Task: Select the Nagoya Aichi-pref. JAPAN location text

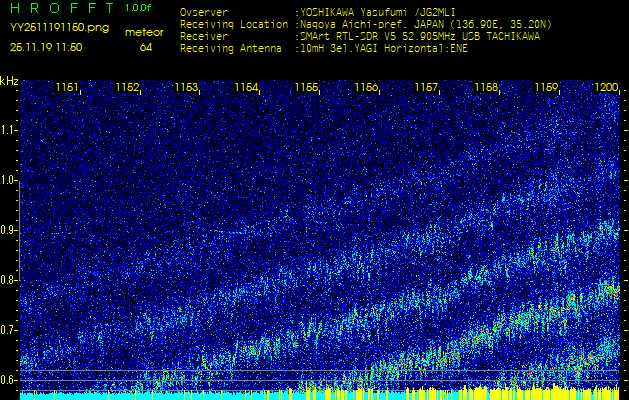Action: 426,25
